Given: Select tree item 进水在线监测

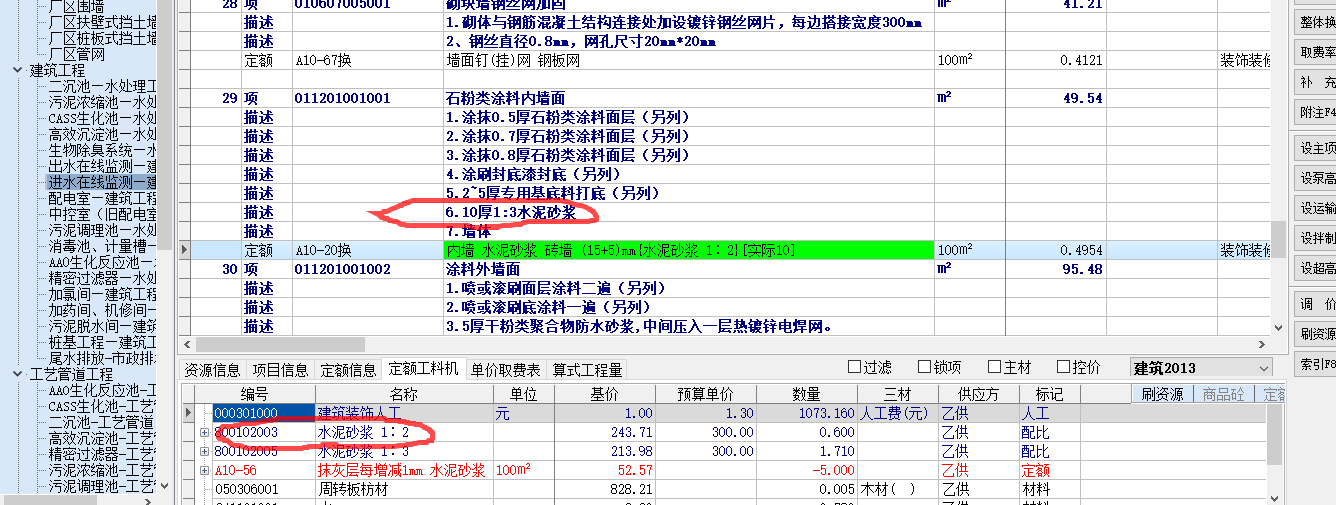Looking at the screenshot, I should [x=102, y=182].
